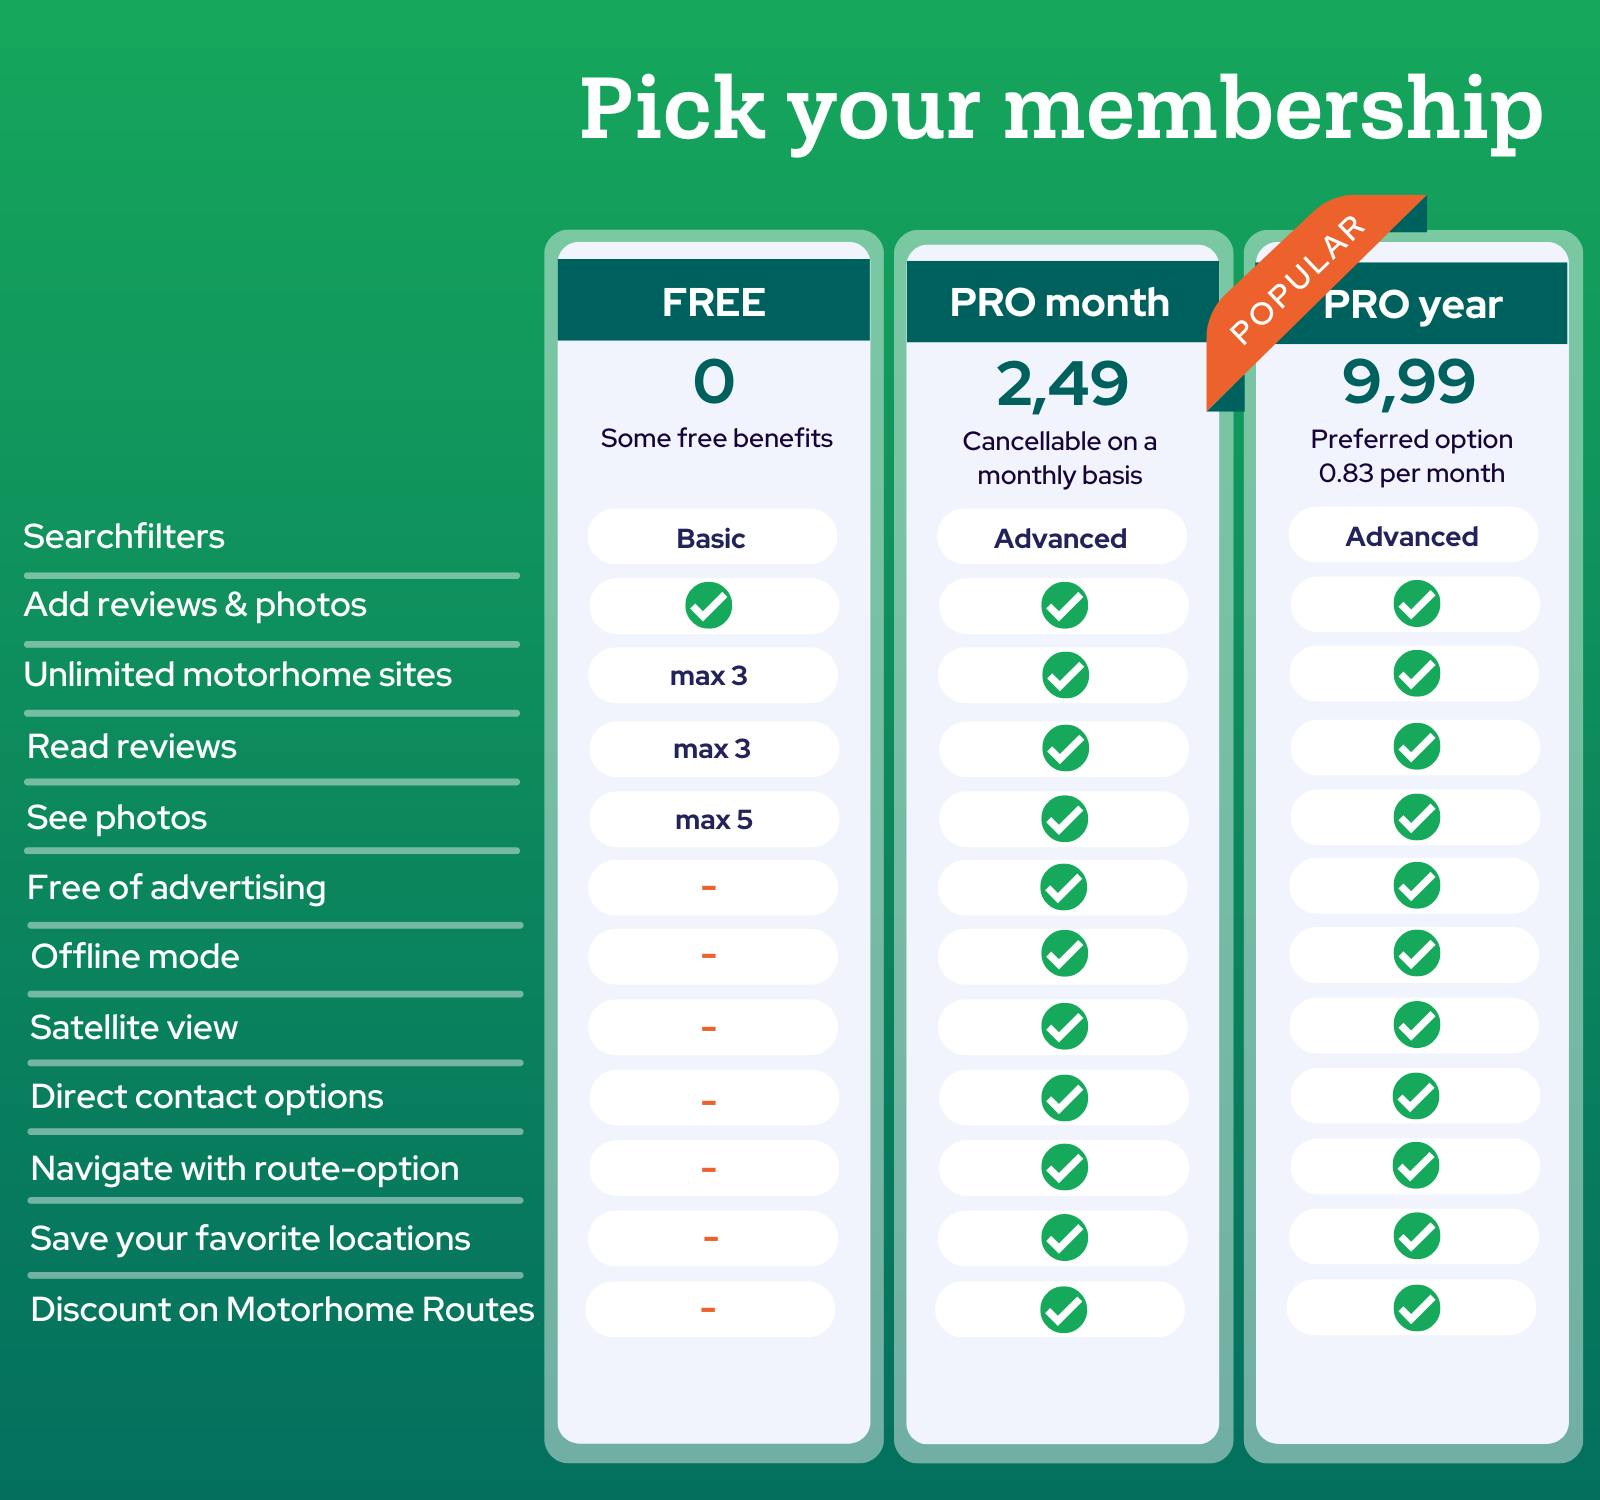Click the Basic searchfilters pill

712,537
